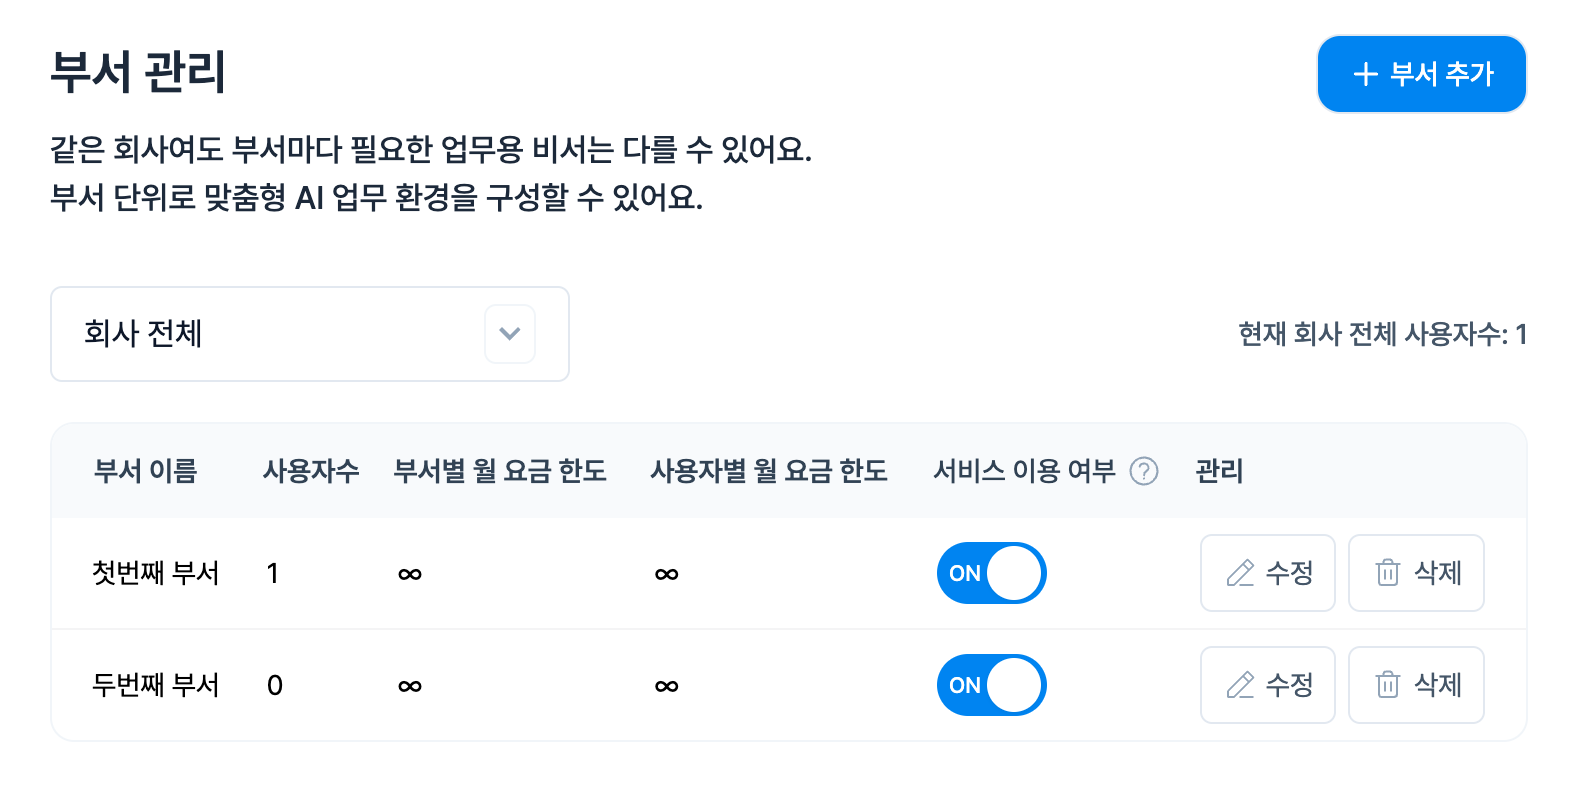
Task: Click the 부서 이름 column header
Action: pyautogui.click(x=146, y=471)
